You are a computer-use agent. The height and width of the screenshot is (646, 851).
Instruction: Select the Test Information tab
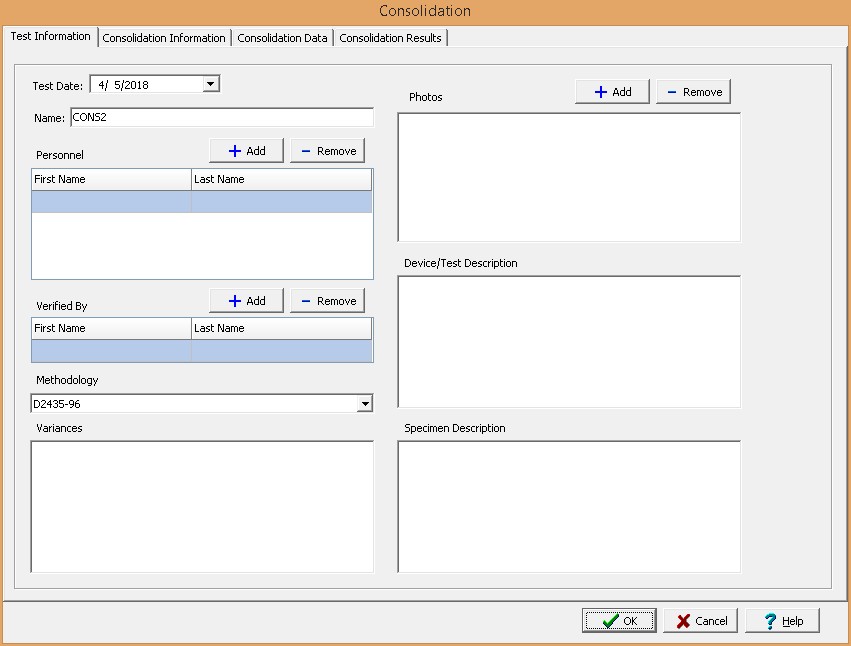pos(50,37)
